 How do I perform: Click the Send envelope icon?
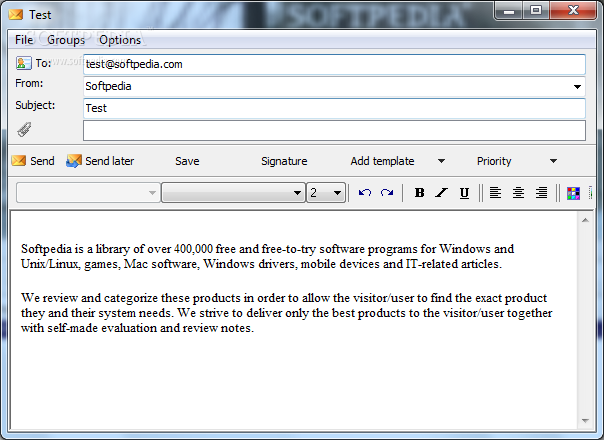[x=18, y=161]
